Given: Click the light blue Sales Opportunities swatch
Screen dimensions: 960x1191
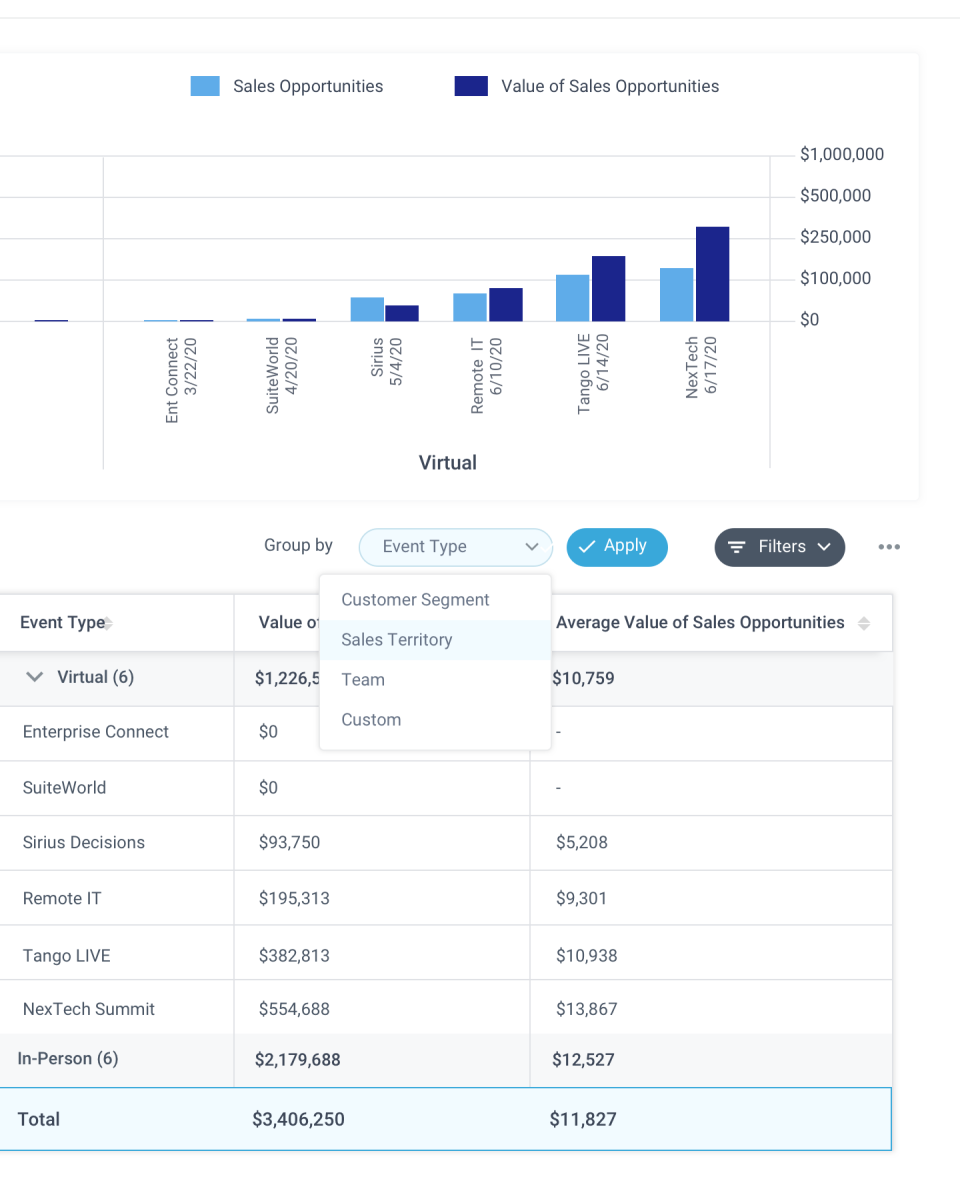Looking at the screenshot, I should click(x=204, y=86).
